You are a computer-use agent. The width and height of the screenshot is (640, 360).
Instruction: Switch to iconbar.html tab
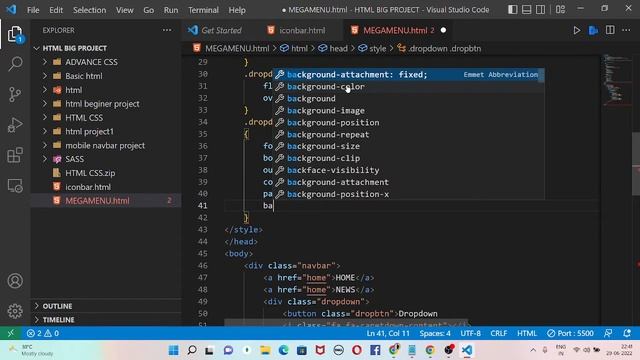pos(301,30)
